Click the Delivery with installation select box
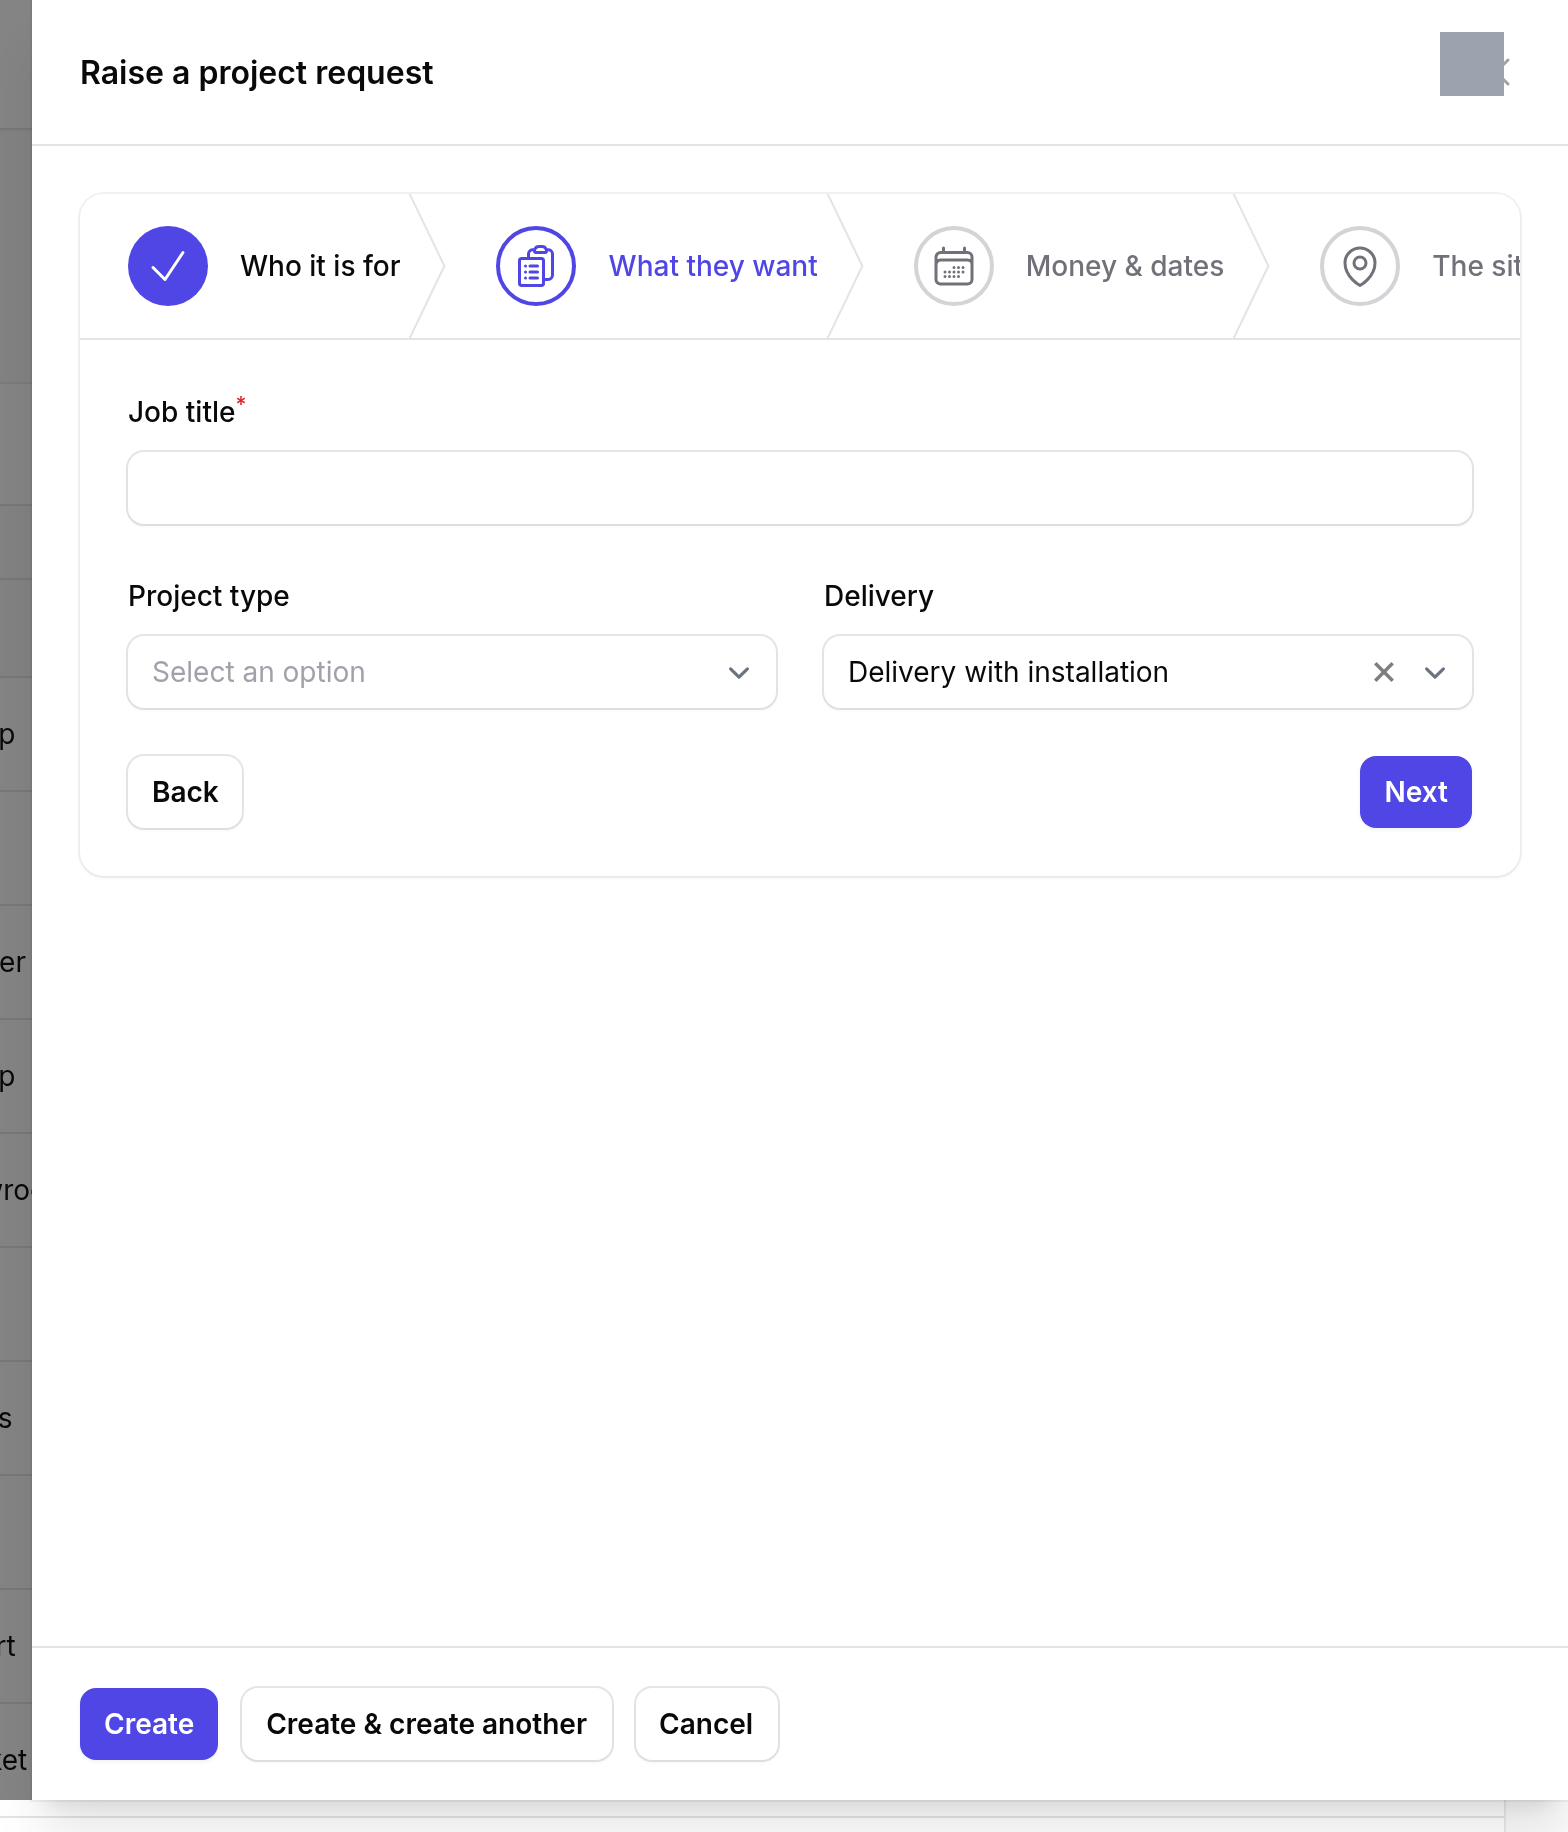 1148,672
